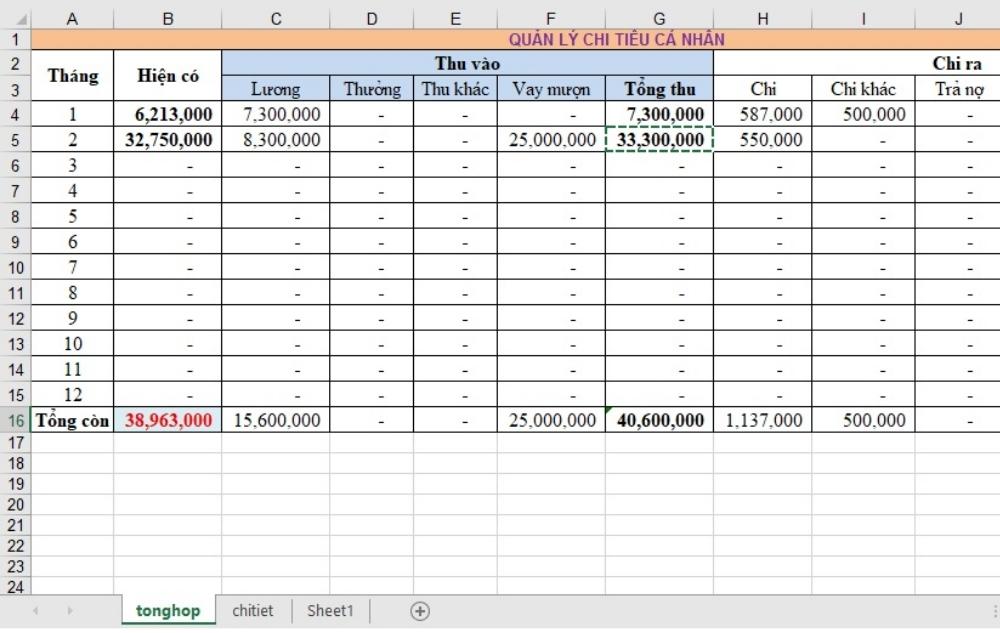Select column D header
The width and height of the screenshot is (1000, 633).
(x=372, y=19)
